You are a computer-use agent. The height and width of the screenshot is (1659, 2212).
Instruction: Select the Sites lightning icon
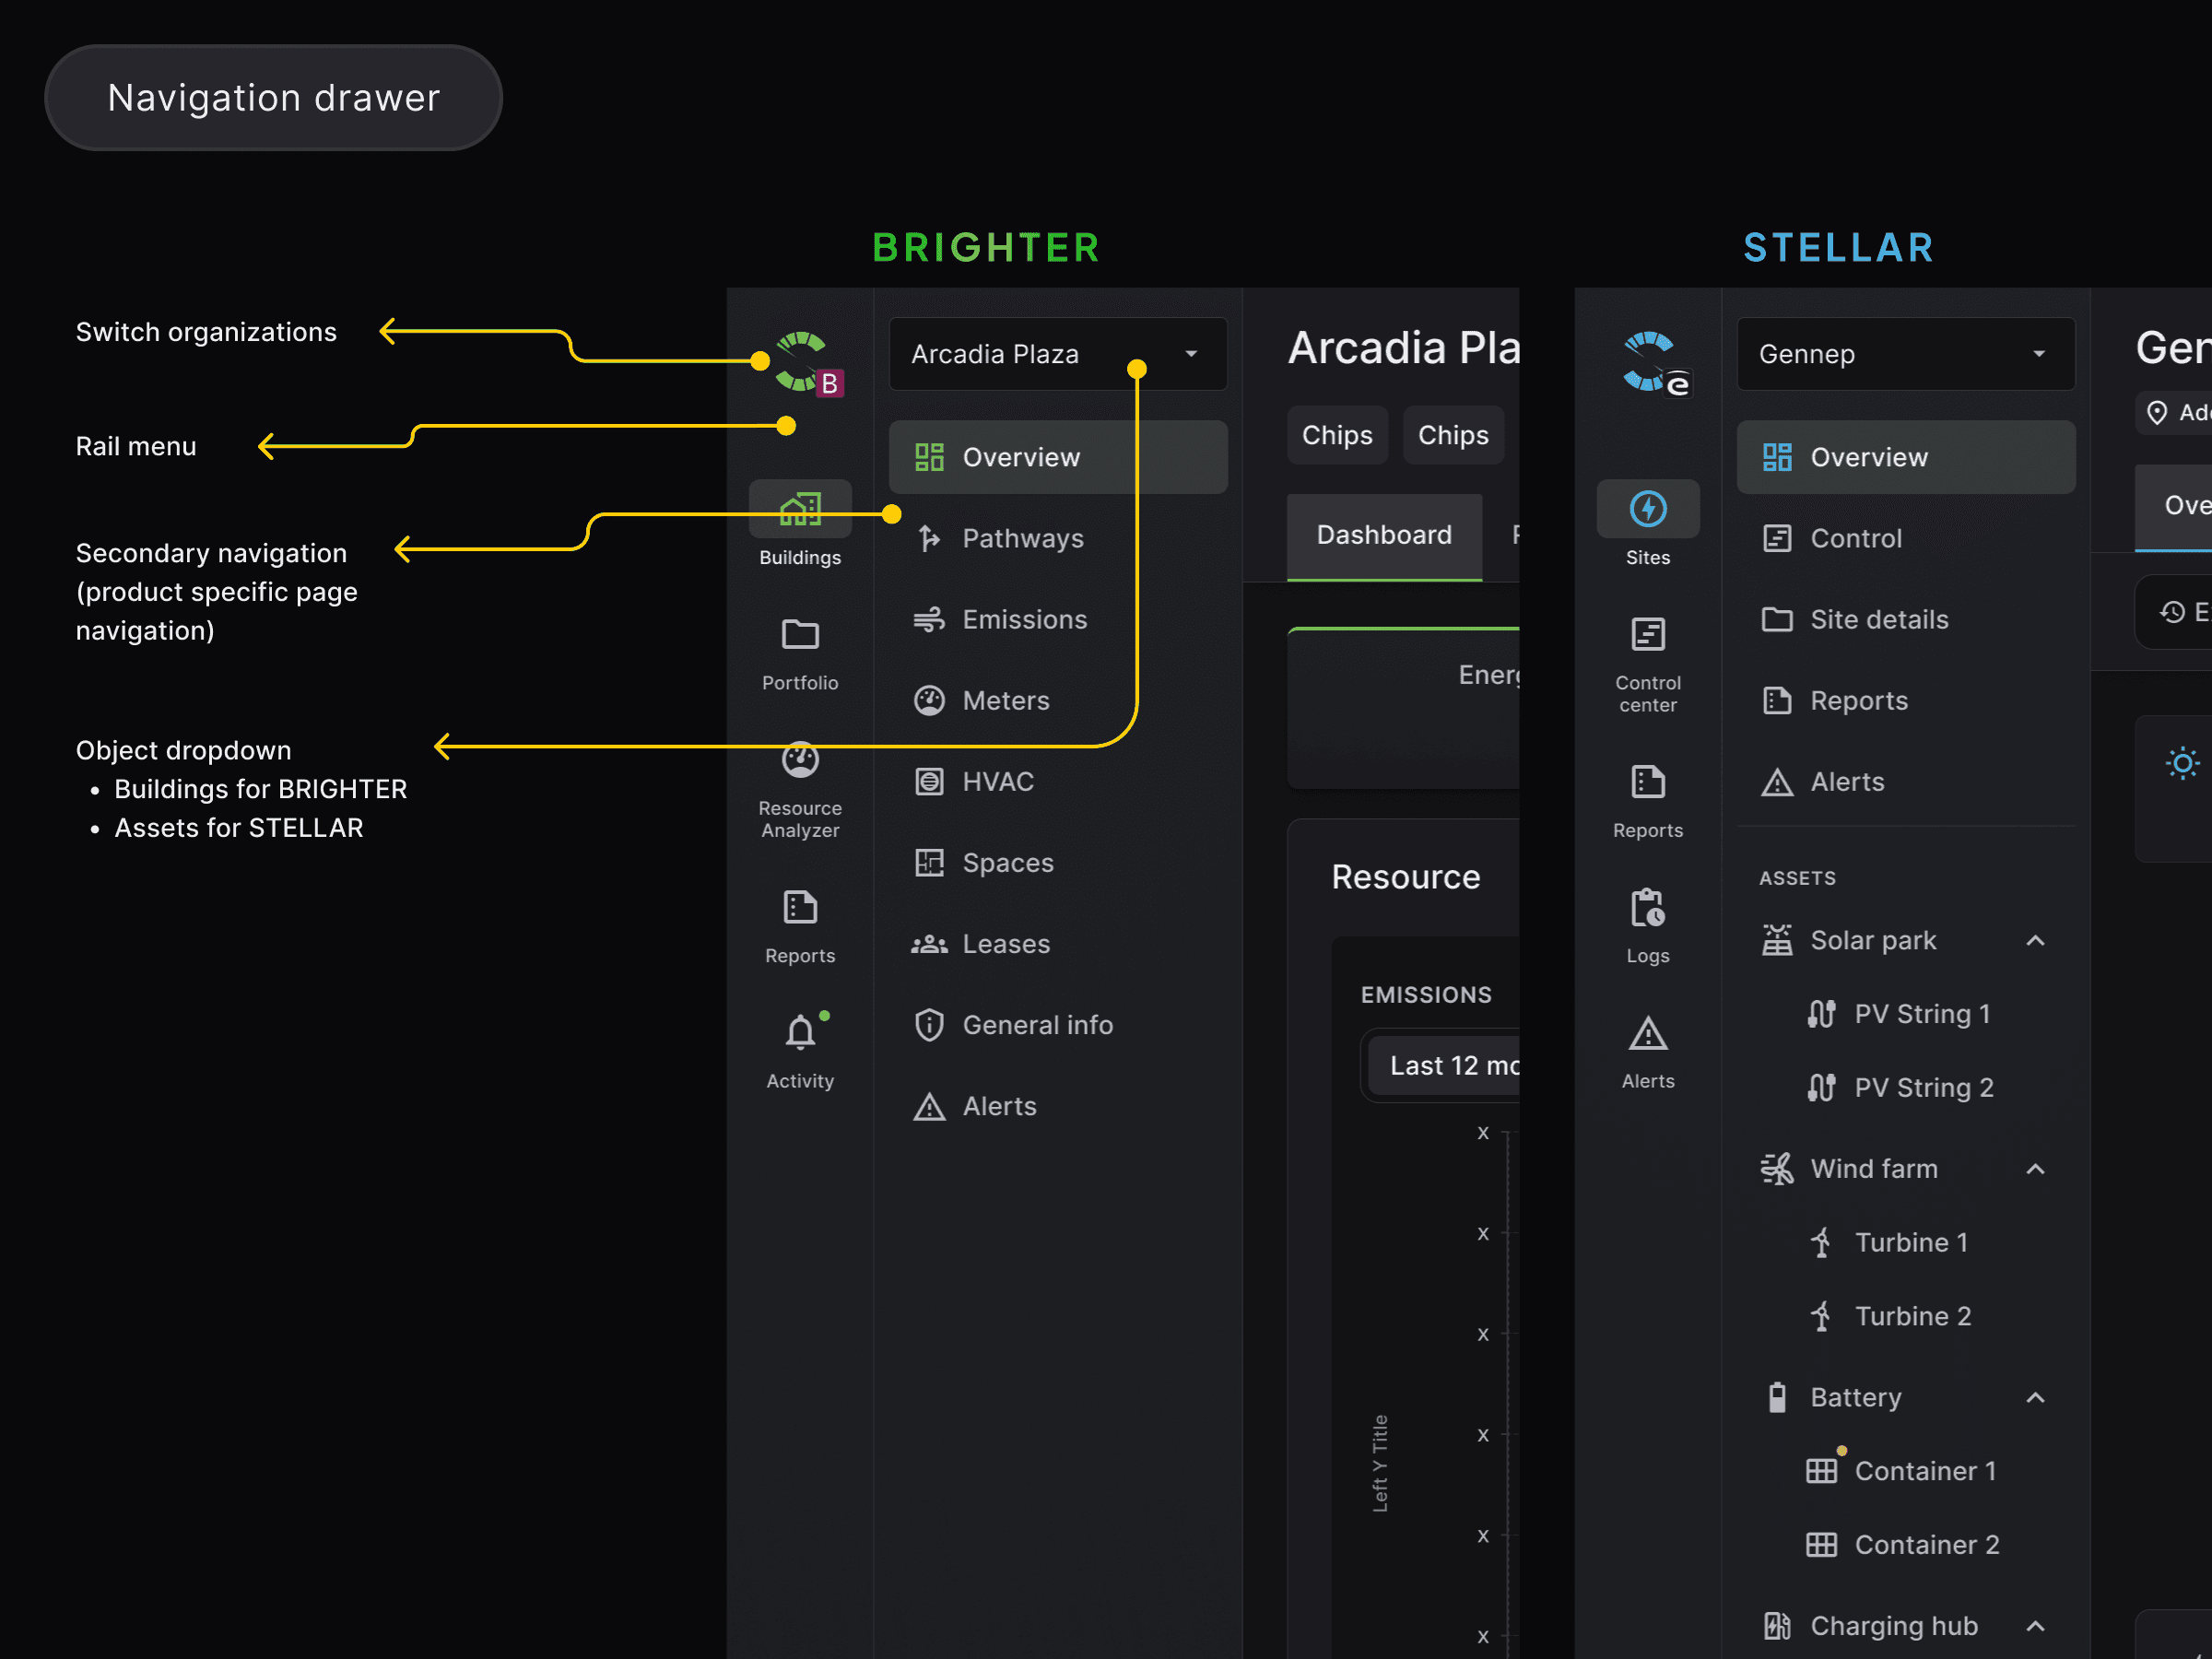click(1647, 510)
